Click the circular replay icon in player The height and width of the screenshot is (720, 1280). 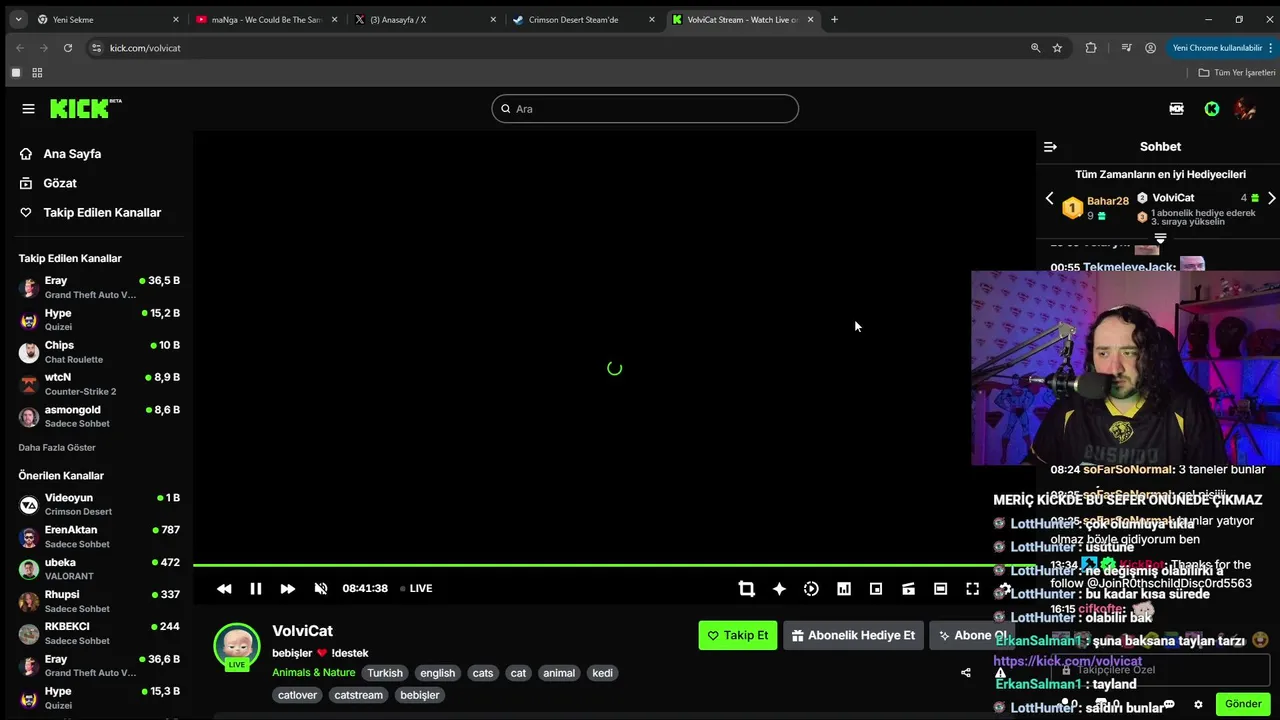pos(811,589)
